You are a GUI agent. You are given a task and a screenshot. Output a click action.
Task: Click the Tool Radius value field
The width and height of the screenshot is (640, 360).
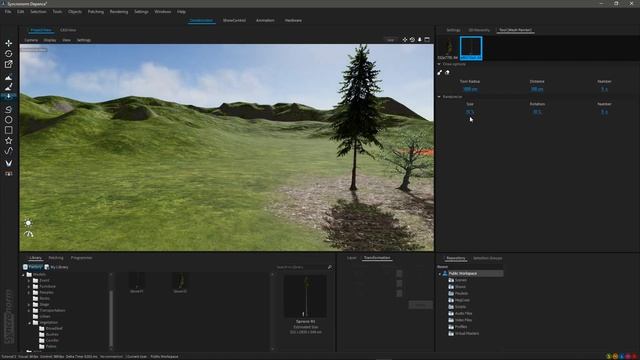(470, 89)
